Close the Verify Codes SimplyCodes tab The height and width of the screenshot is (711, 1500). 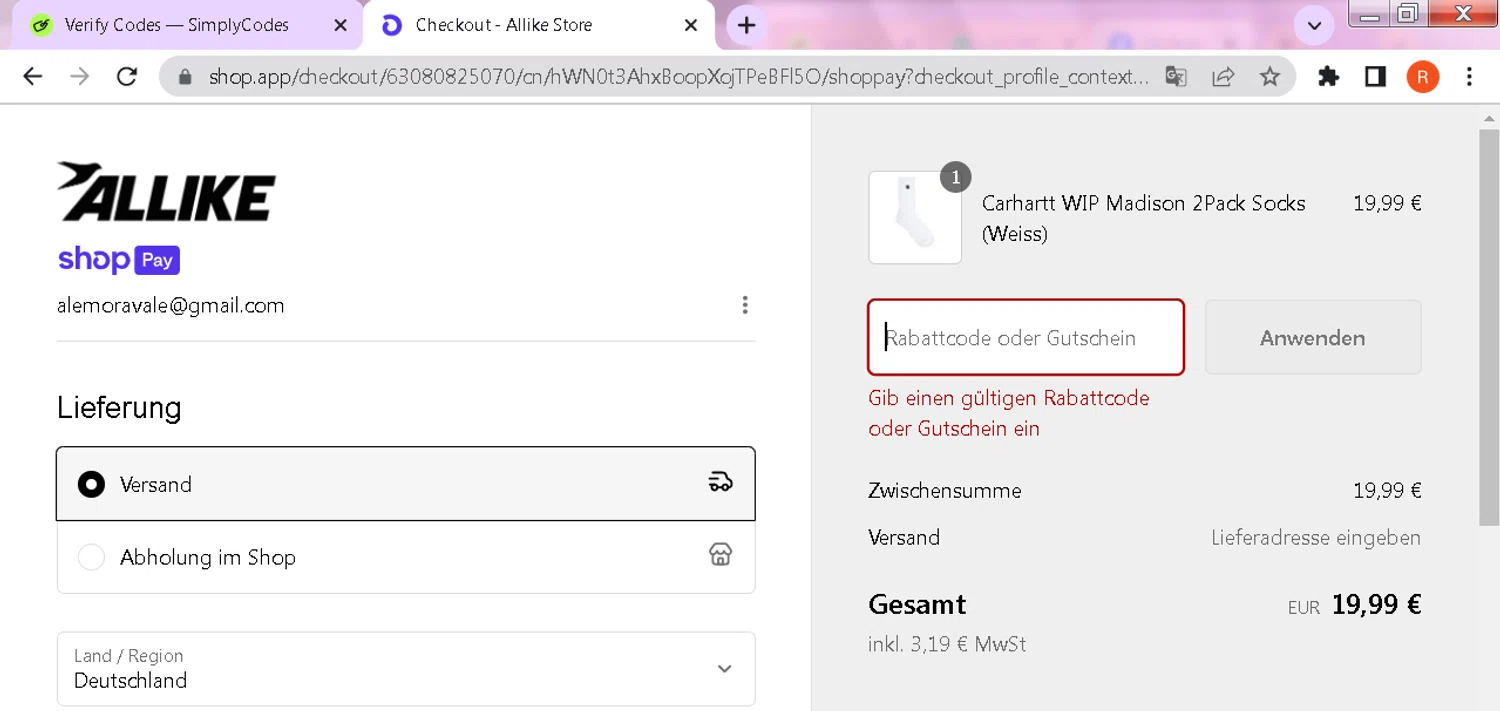point(340,25)
